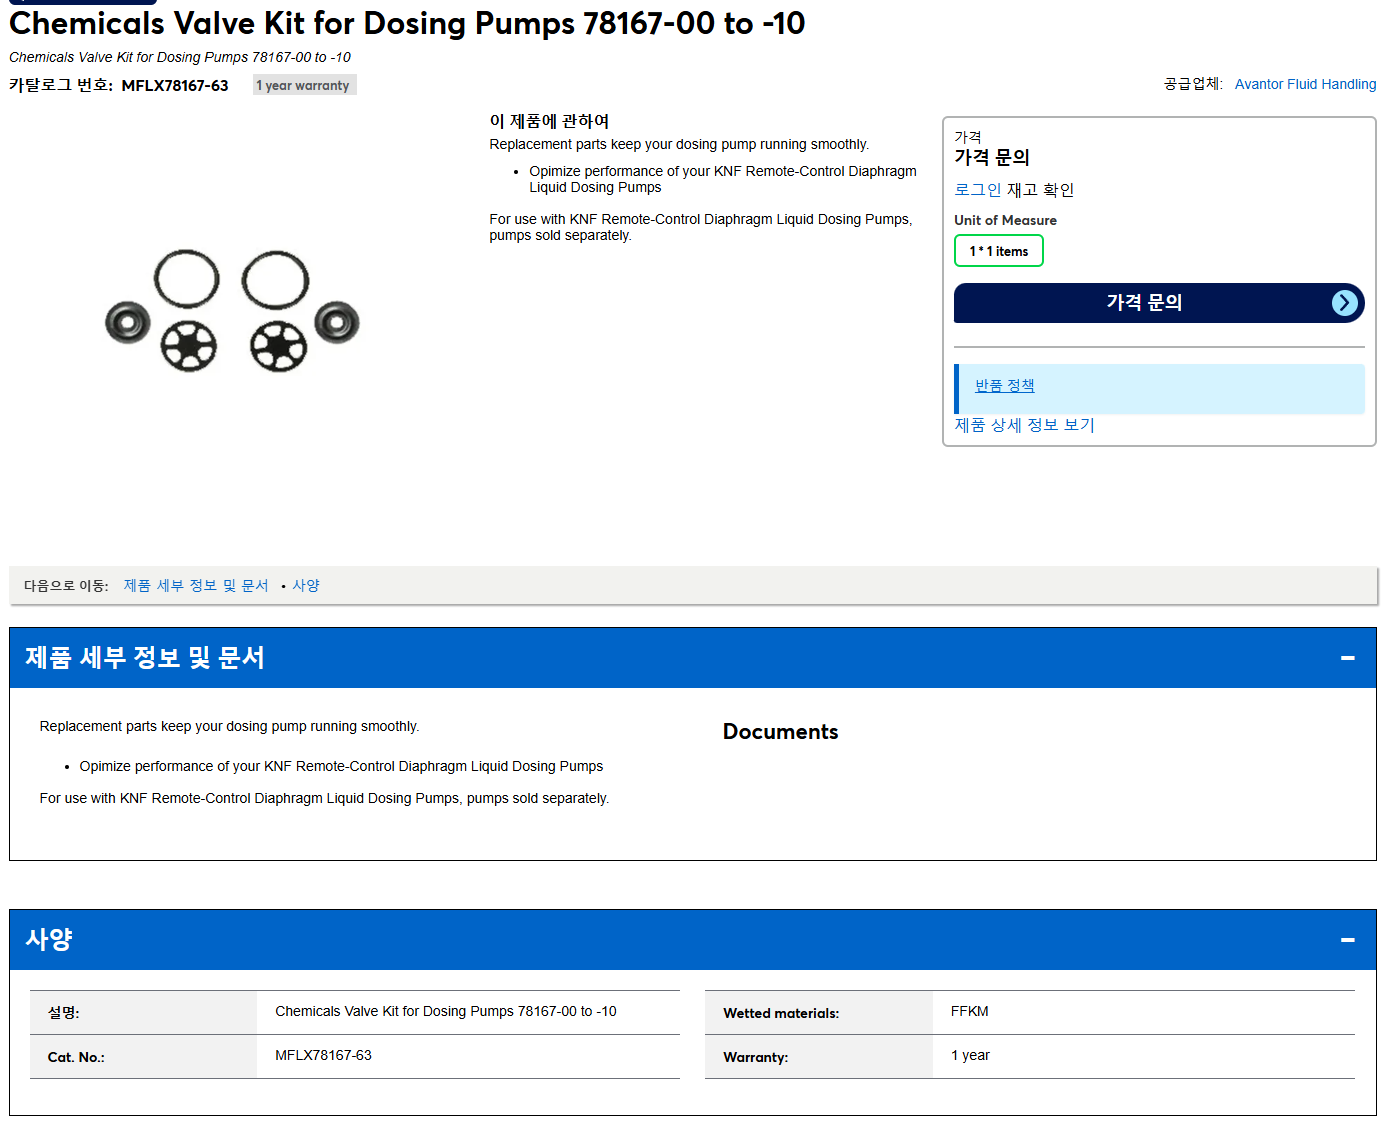Screen dimensions: 1384x1136
Task: Click the 다음으로 이동: label
Action: tap(66, 586)
